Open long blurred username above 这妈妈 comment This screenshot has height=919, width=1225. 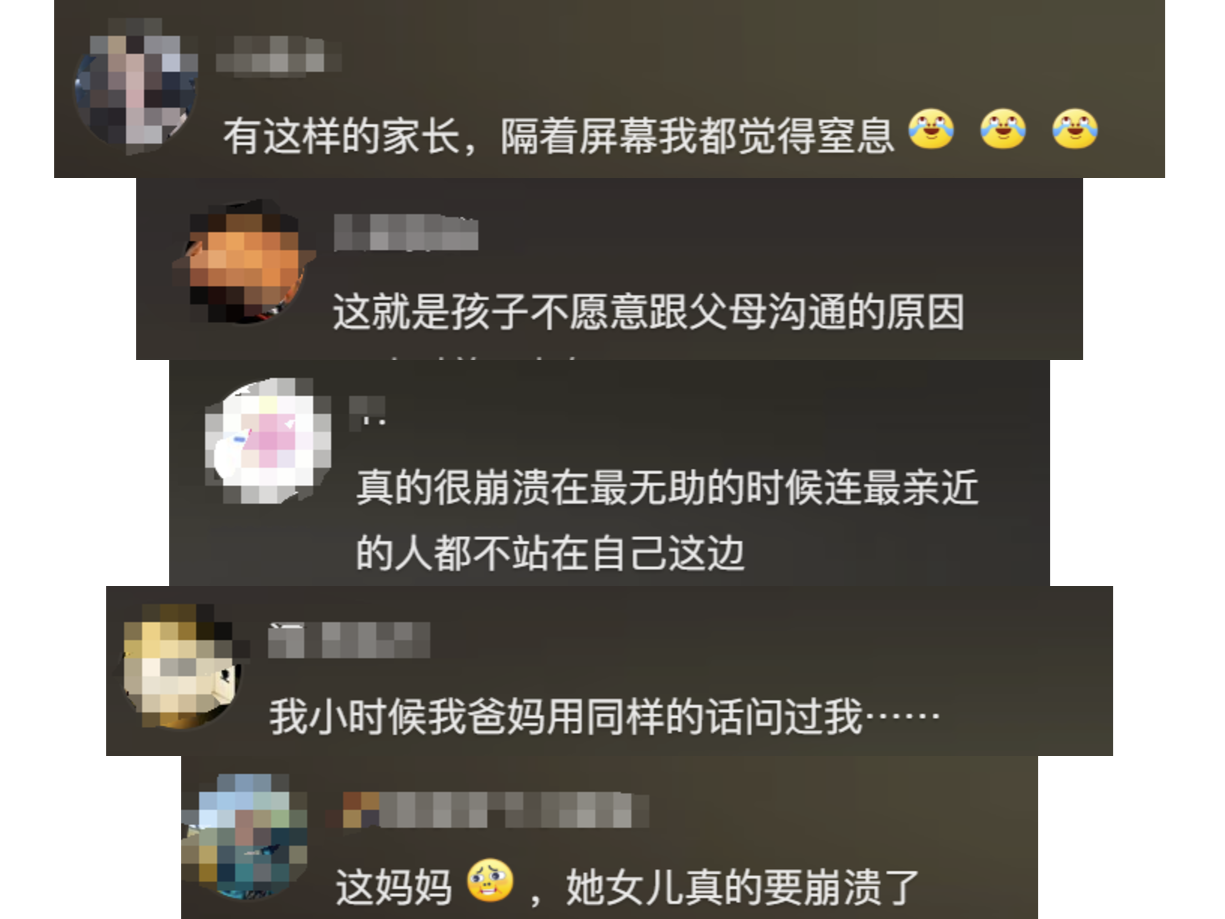tap(496, 810)
